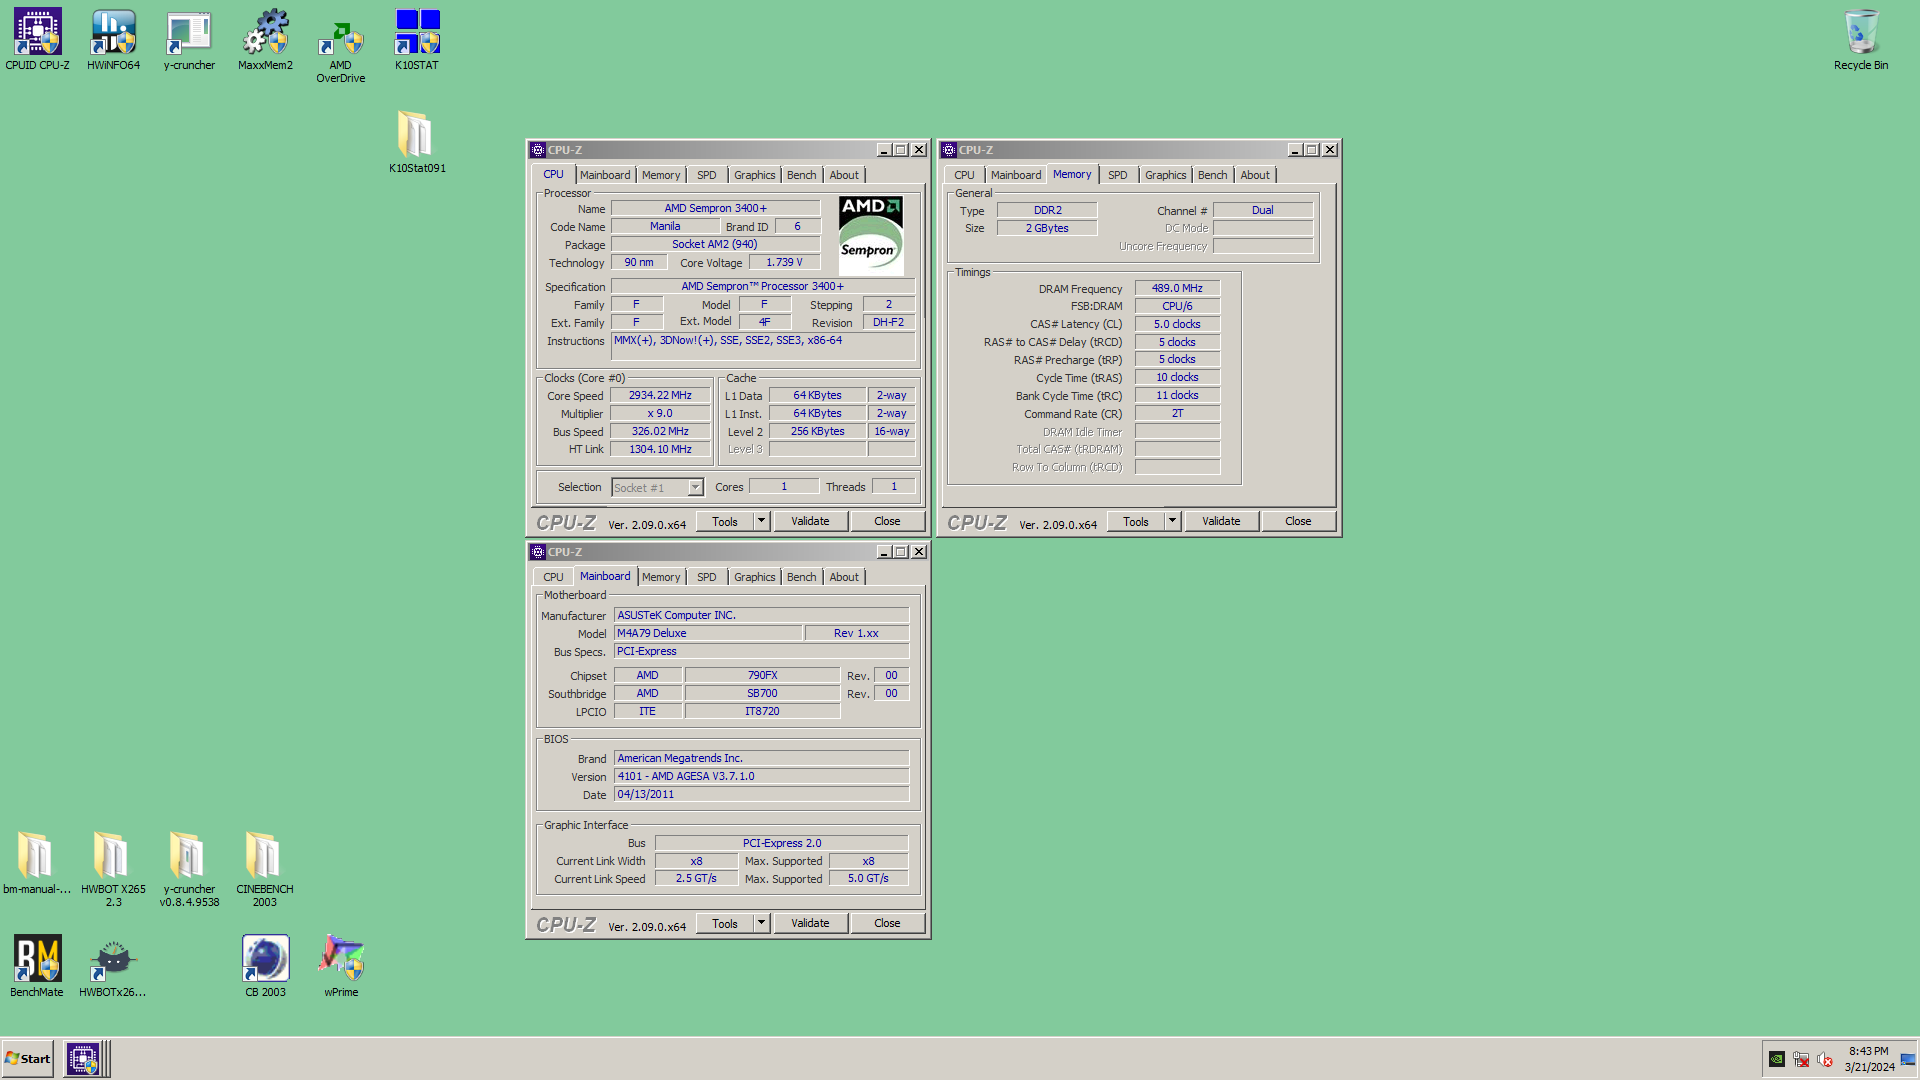Screen dimensions: 1920x1080
Task: Click Close button in the CPU window
Action: [887, 521]
